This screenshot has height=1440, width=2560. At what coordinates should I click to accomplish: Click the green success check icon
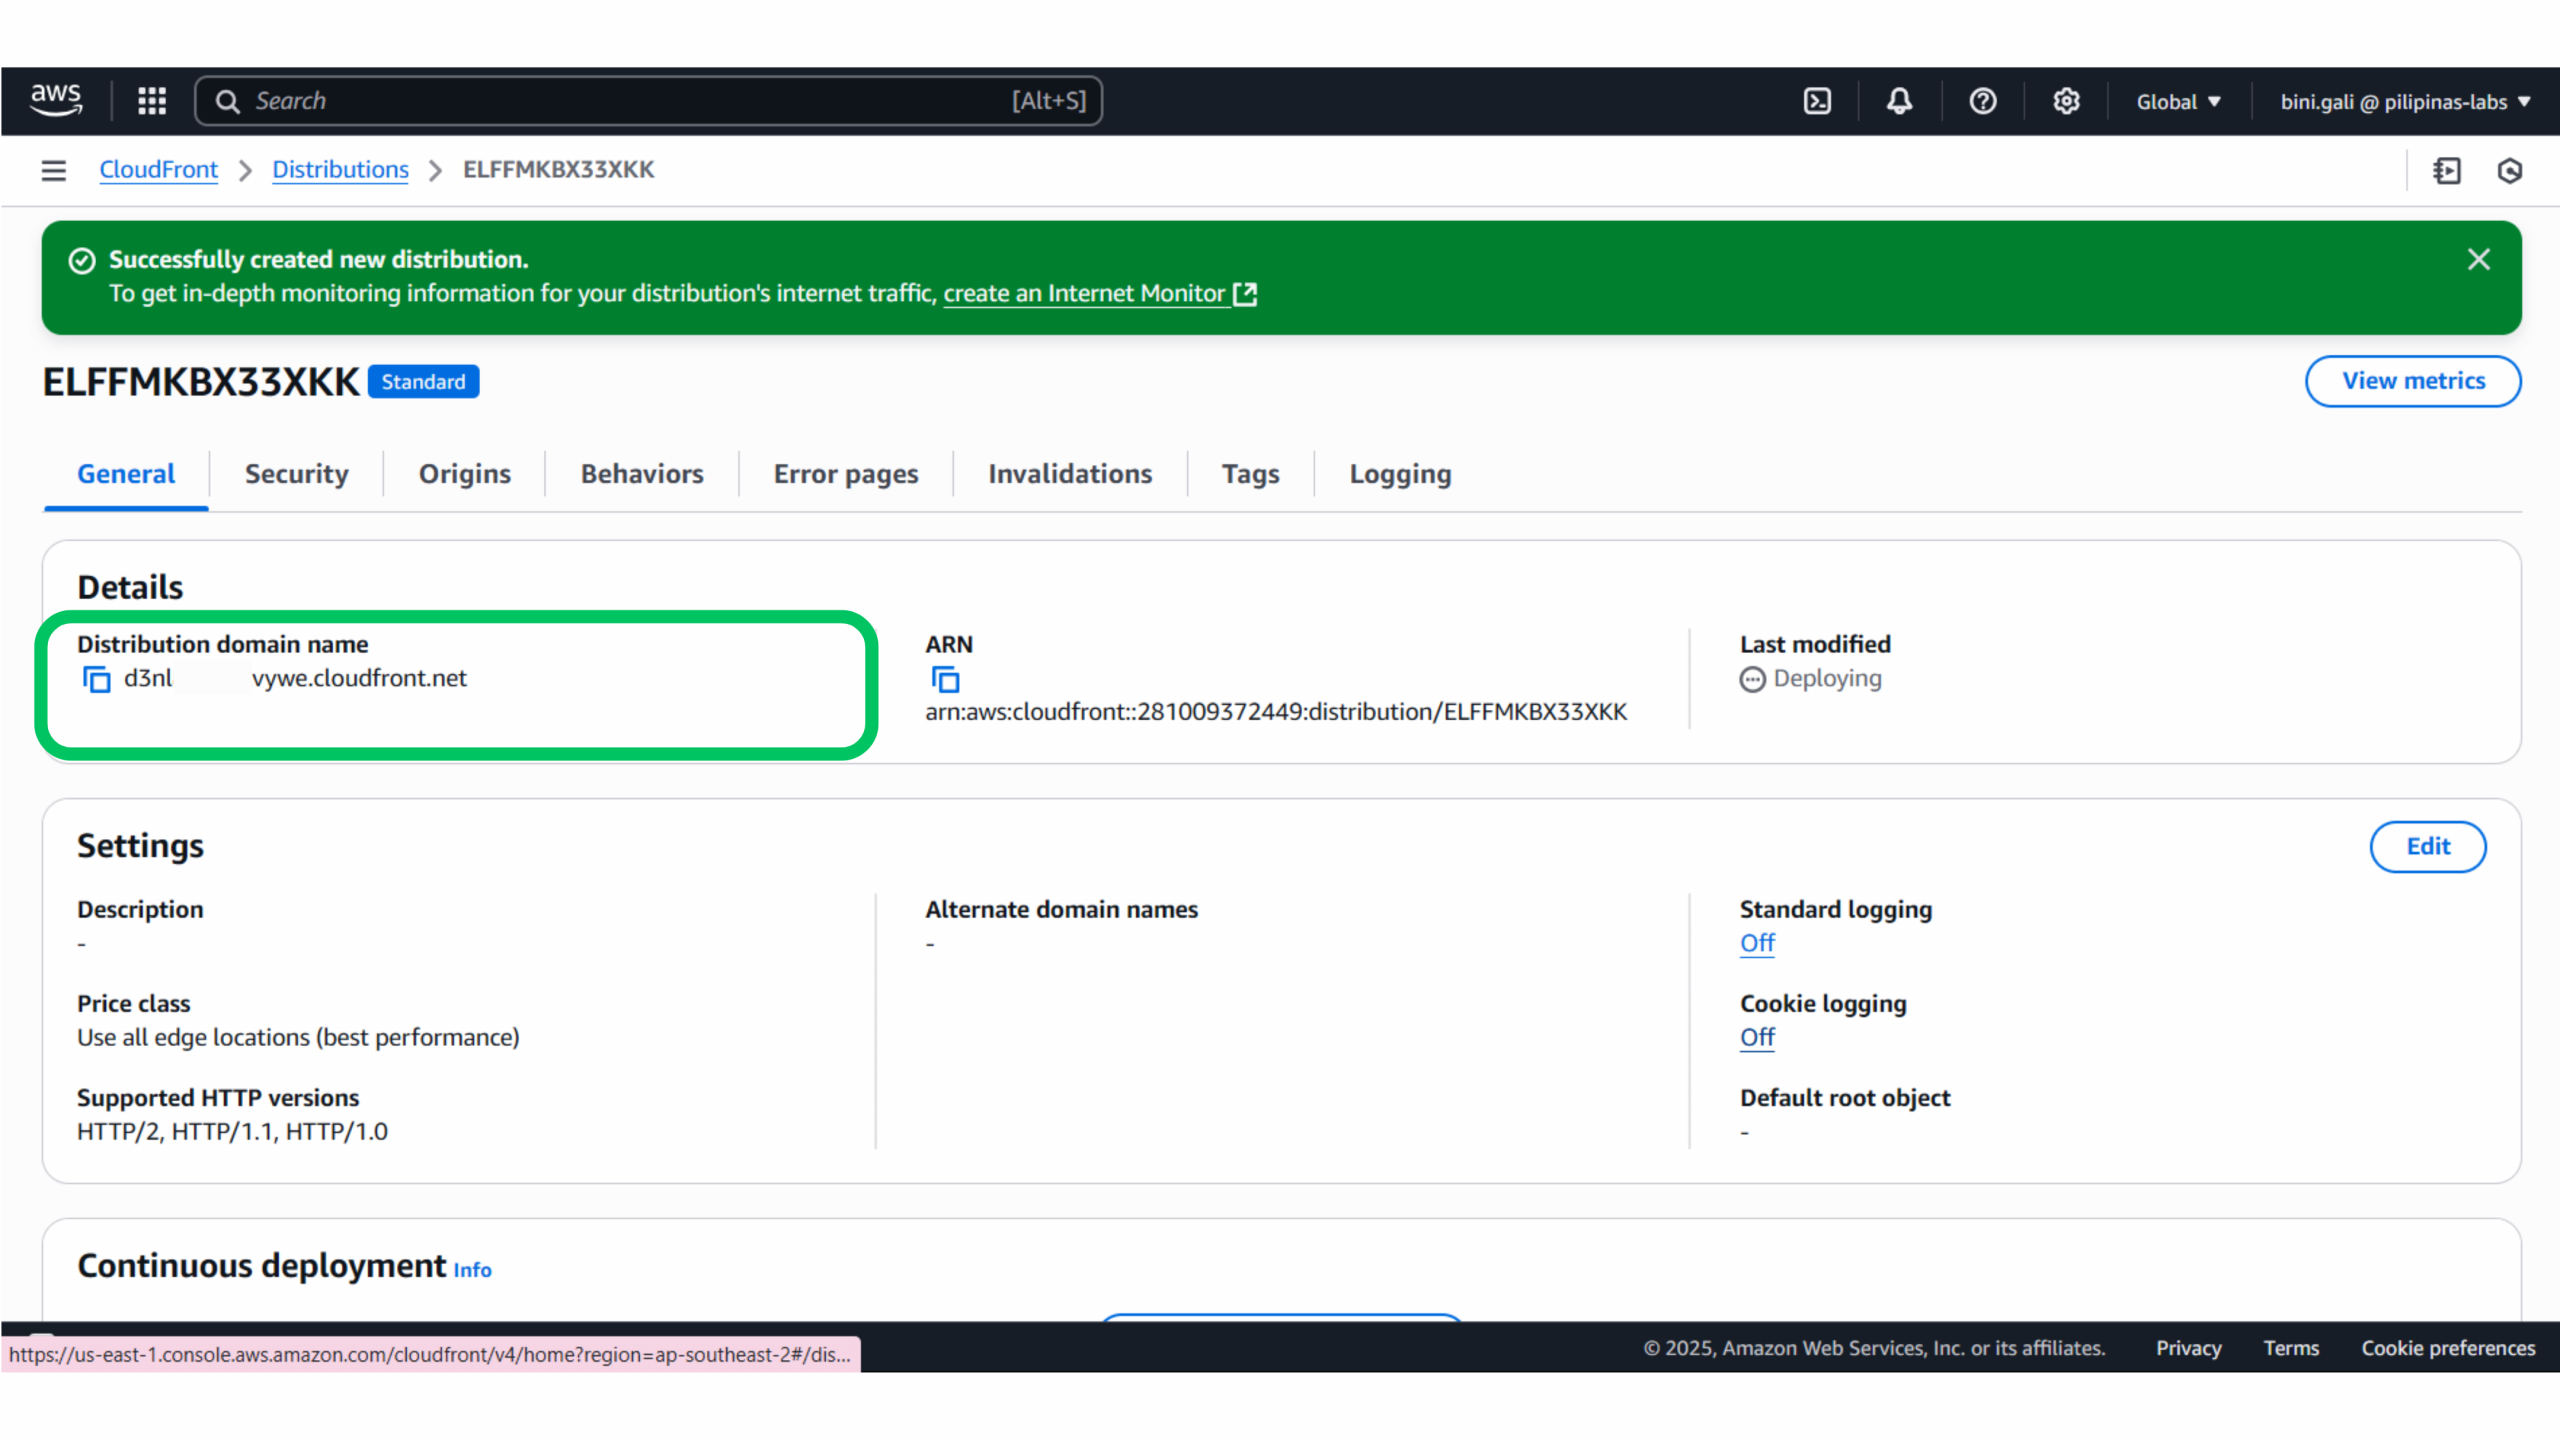click(x=82, y=261)
